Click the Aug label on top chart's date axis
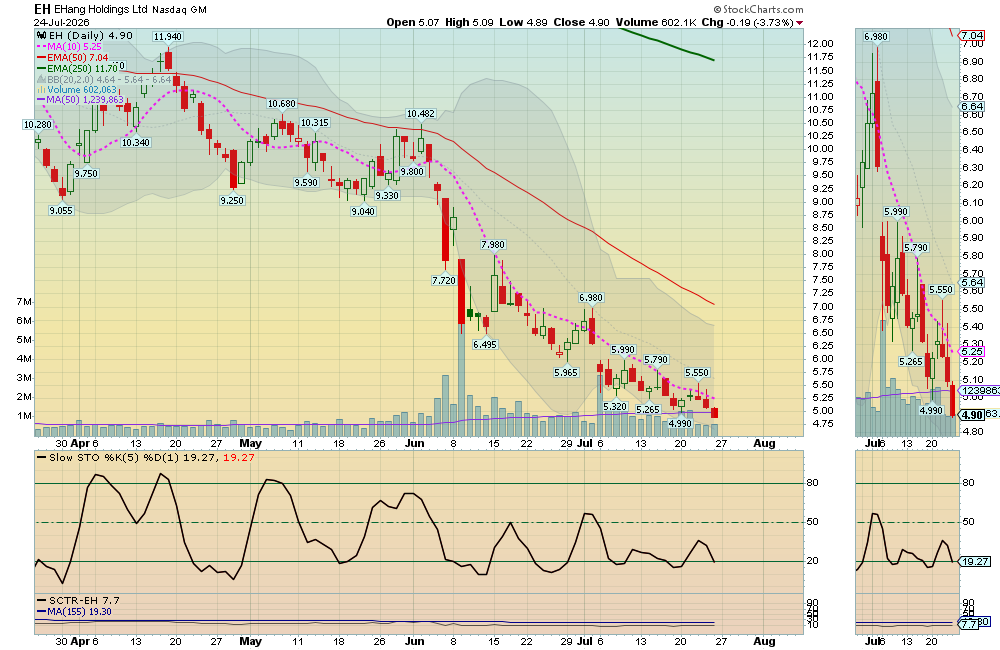 pos(764,443)
